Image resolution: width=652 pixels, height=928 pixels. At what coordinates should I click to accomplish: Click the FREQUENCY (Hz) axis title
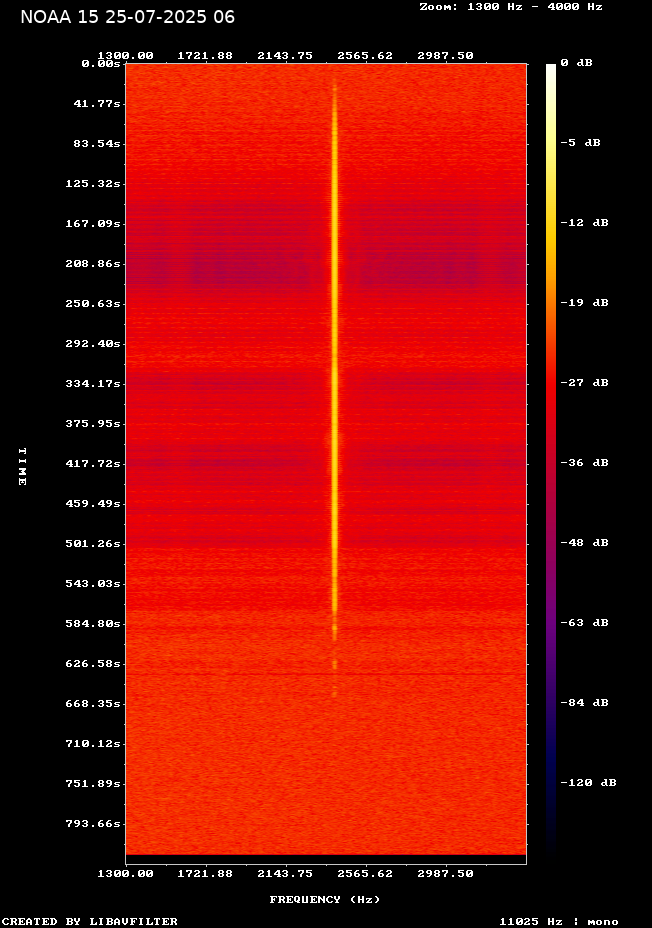(x=325, y=900)
